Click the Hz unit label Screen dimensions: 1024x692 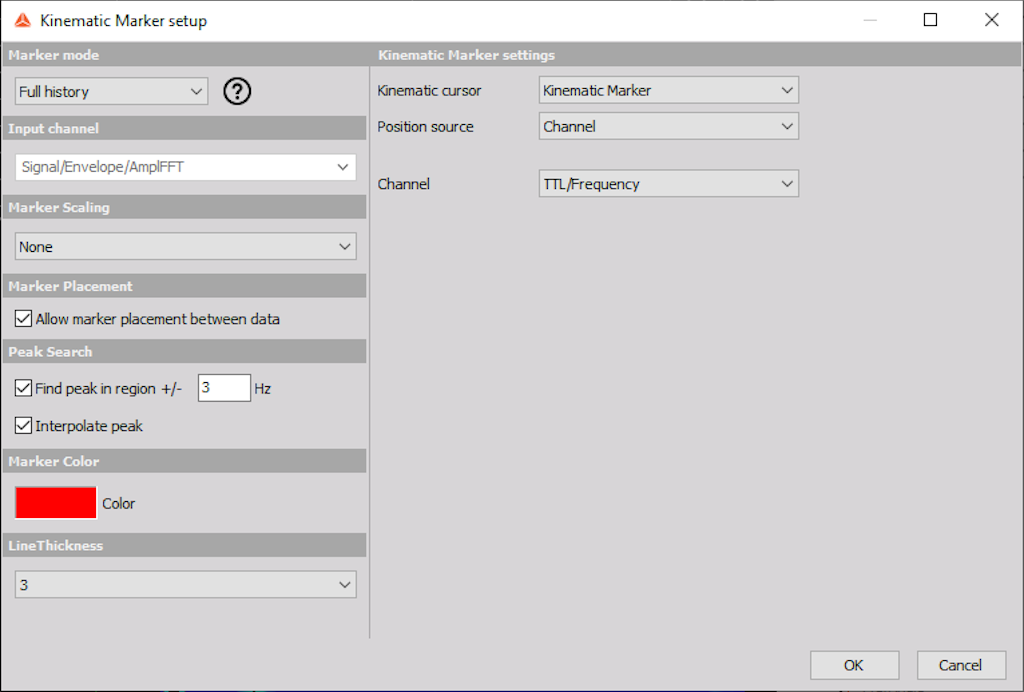(263, 388)
